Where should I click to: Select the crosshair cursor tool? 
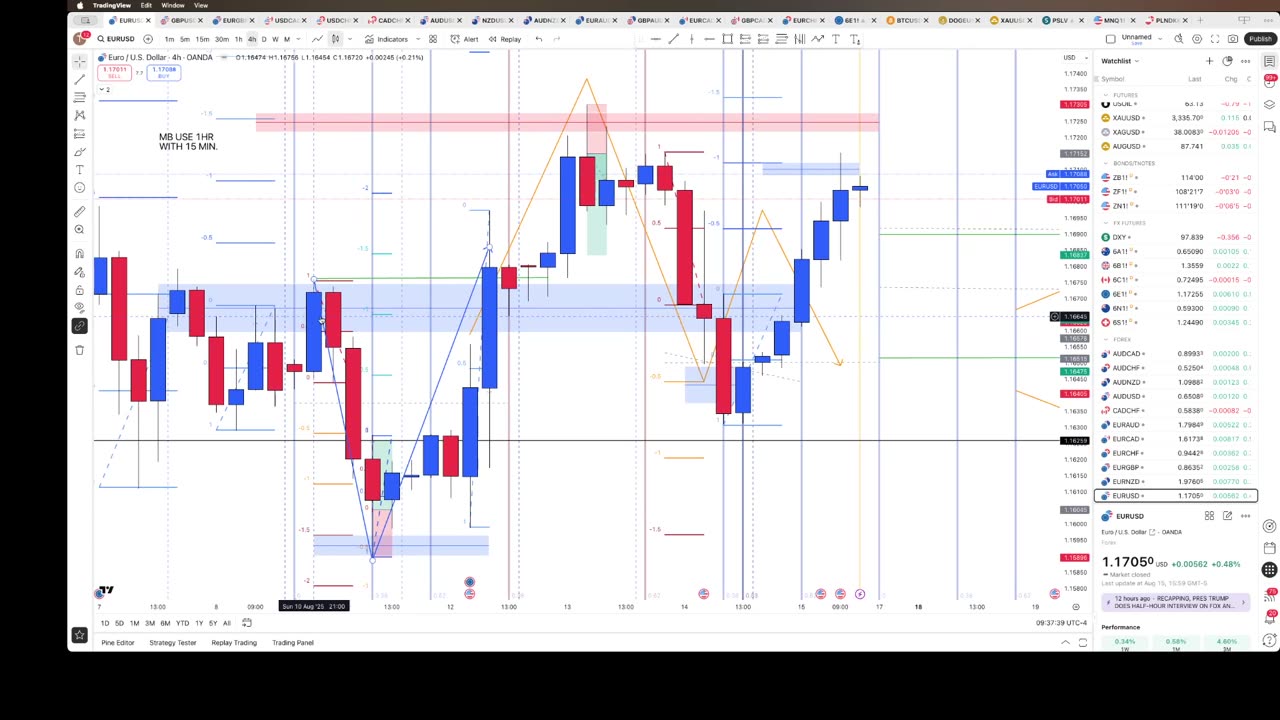[79, 61]
